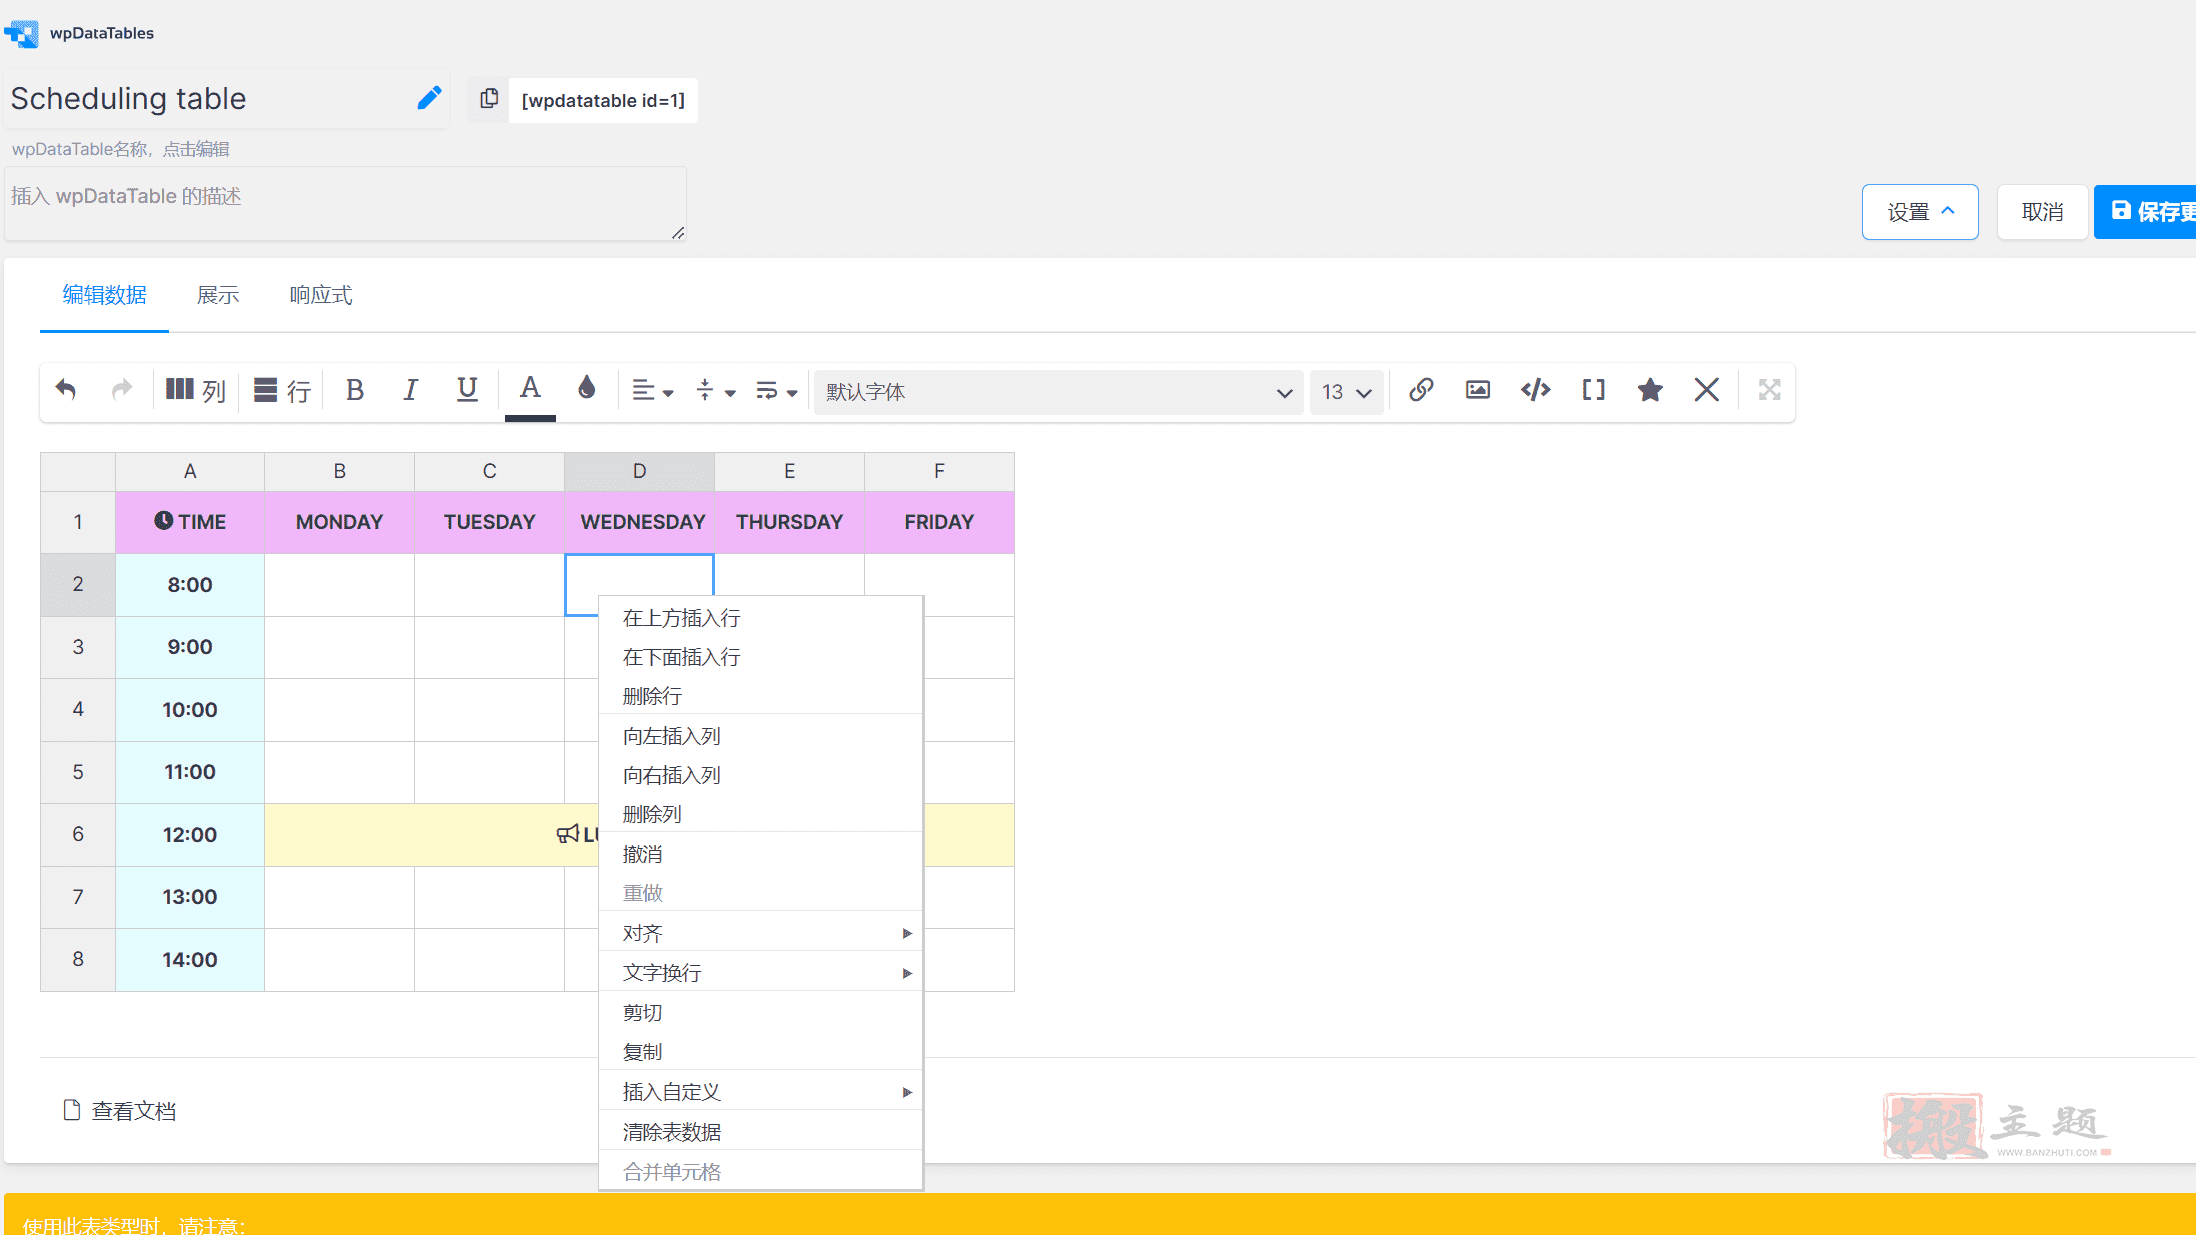Expand text wrap dropdown
This screenshot has width=2196, height=1235.
[776, 391]
